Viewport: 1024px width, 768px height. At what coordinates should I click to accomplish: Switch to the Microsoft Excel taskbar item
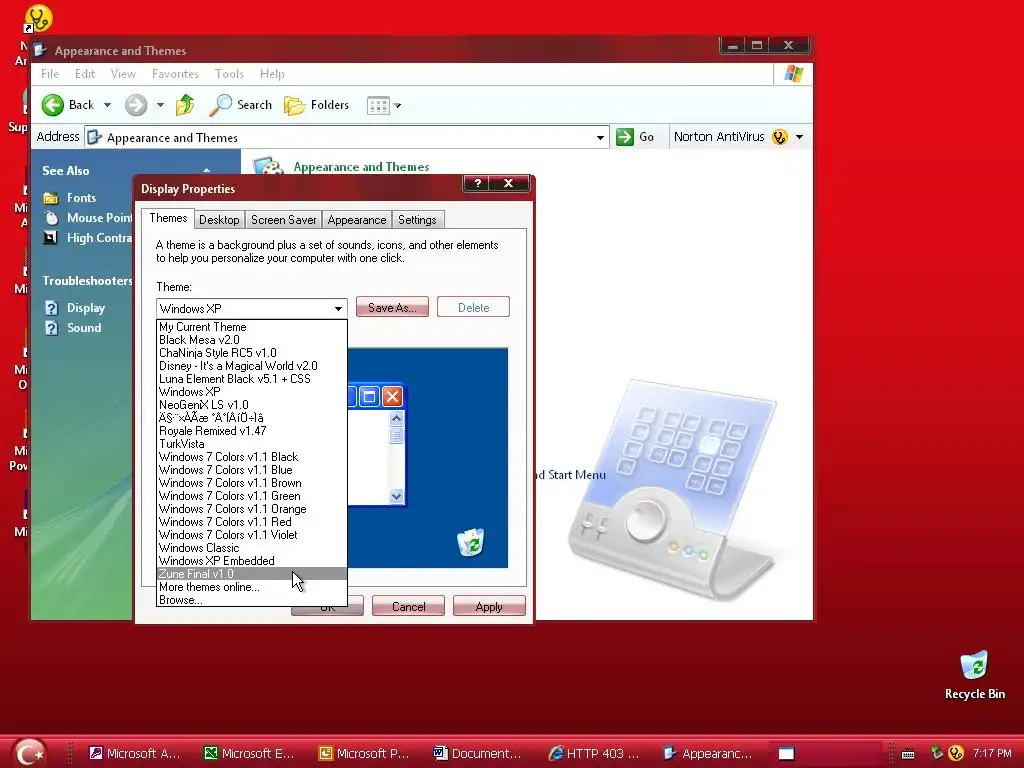coord(250,754)
